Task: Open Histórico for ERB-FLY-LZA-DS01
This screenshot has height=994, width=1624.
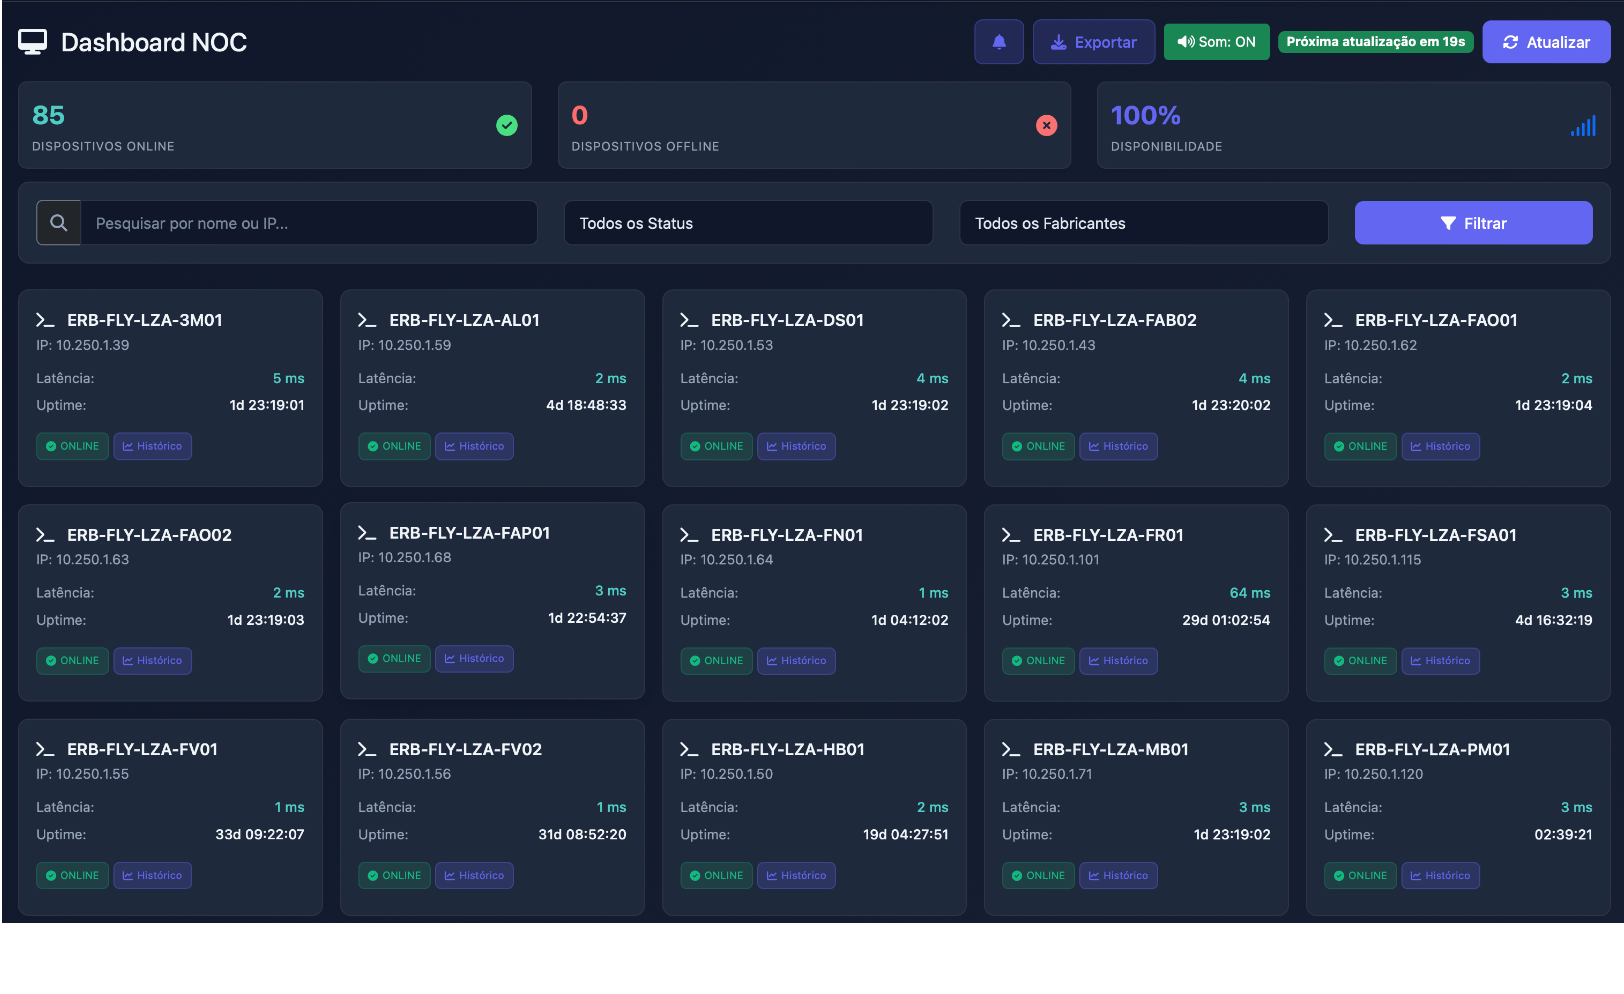Action: click(796, 446)
